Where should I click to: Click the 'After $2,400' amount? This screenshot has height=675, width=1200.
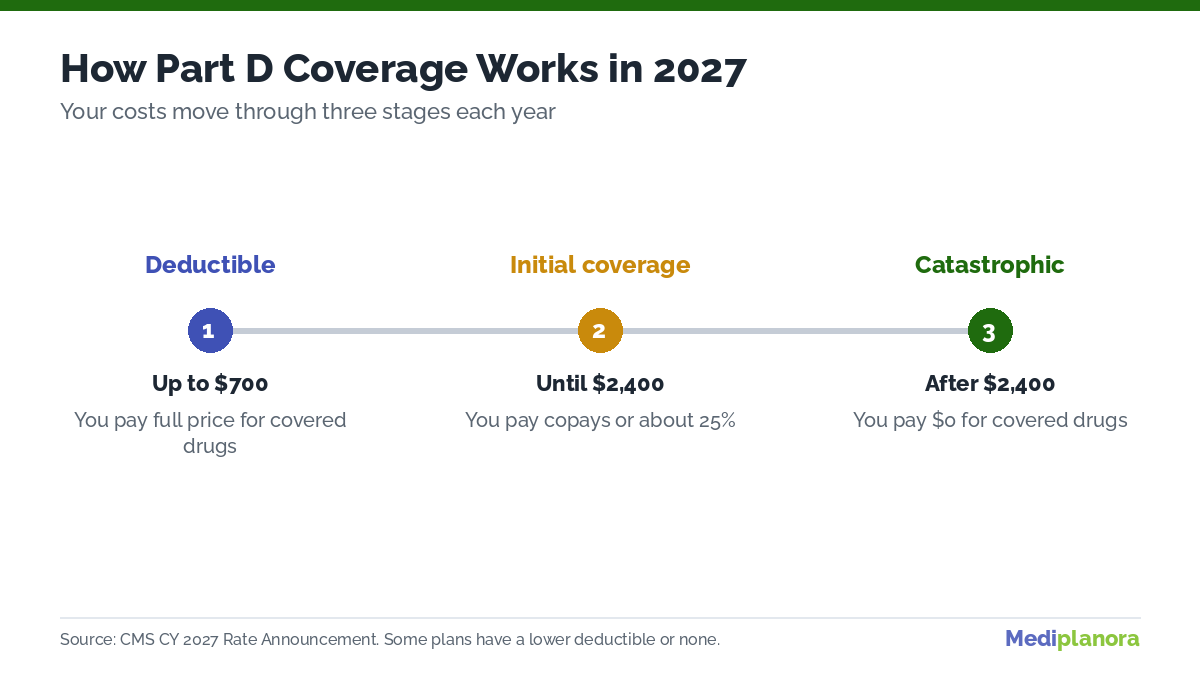click(x=990, y=384)
